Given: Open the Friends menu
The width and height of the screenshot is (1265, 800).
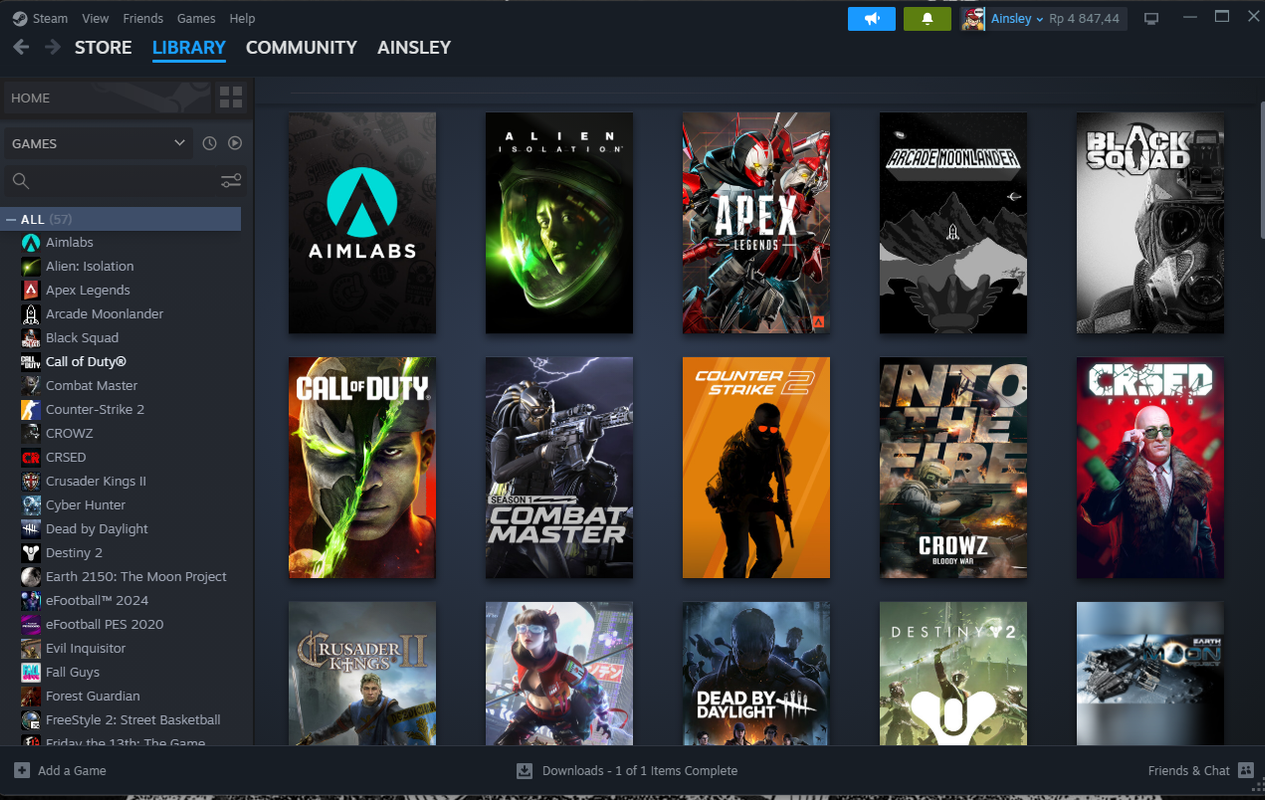Looking at the screenshot, I should pyautogui.click(x=143, y=18).
